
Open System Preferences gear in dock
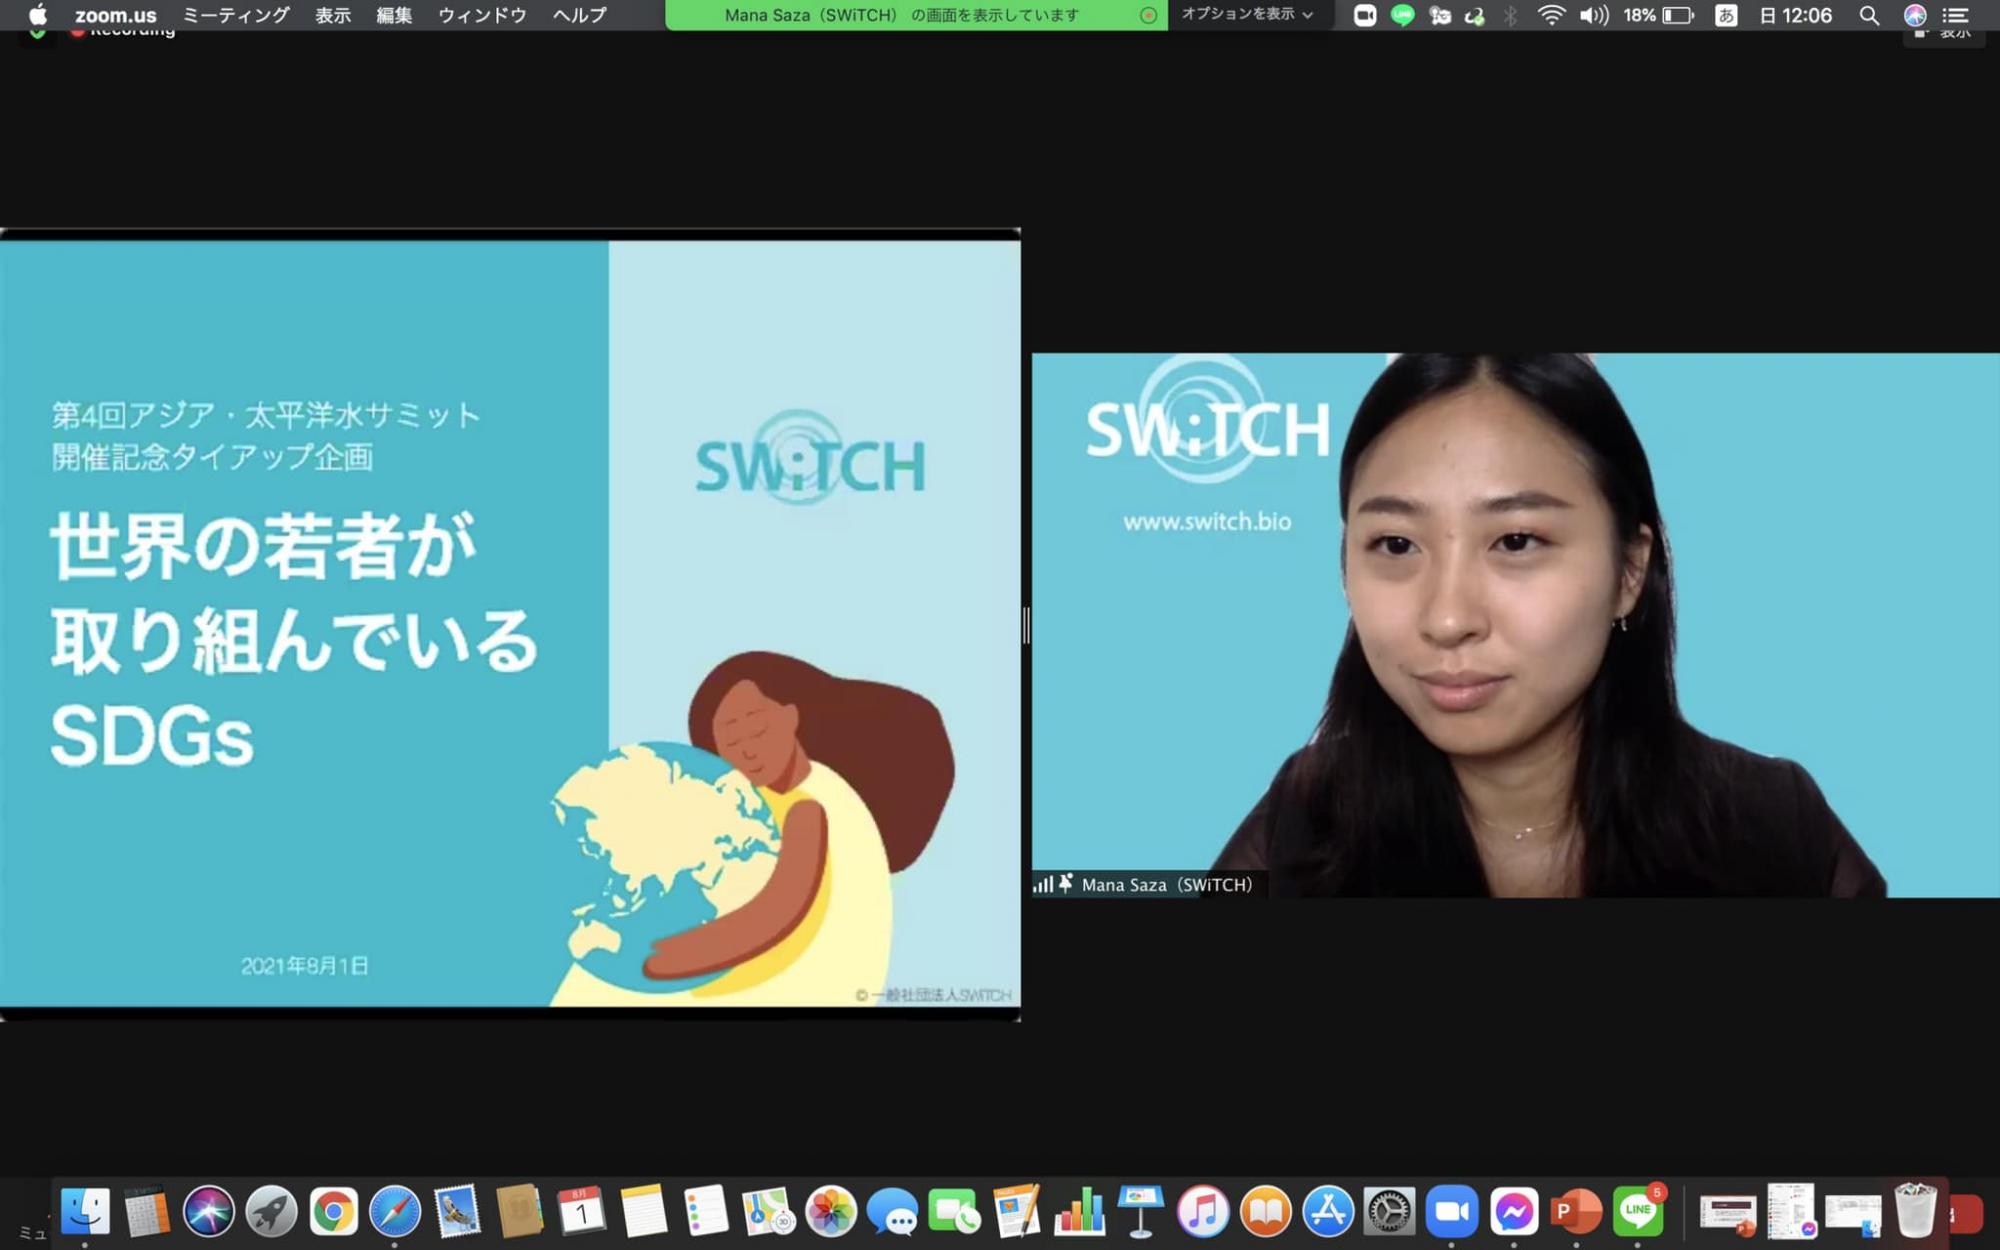[1389, 1211]
